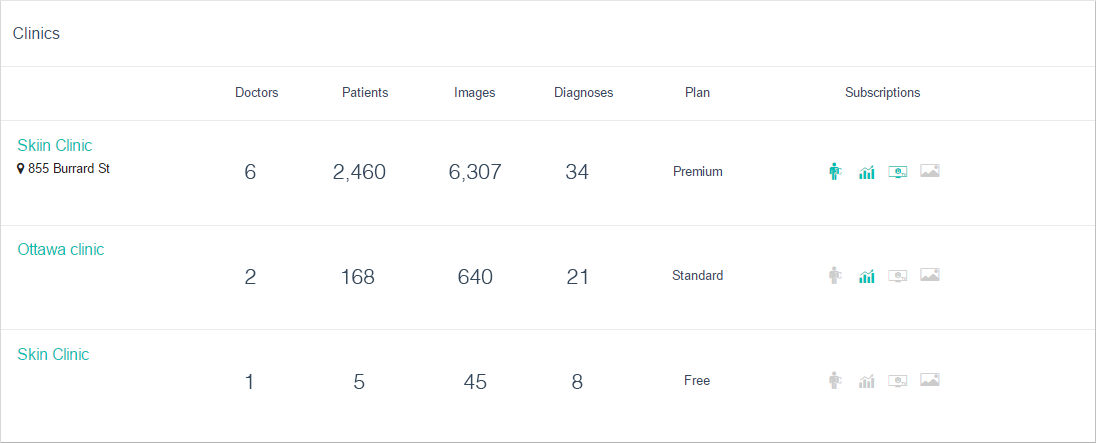Click the picture icon in Skiin Clinic row
1096x443 pixels.
(x=930, y=171)
